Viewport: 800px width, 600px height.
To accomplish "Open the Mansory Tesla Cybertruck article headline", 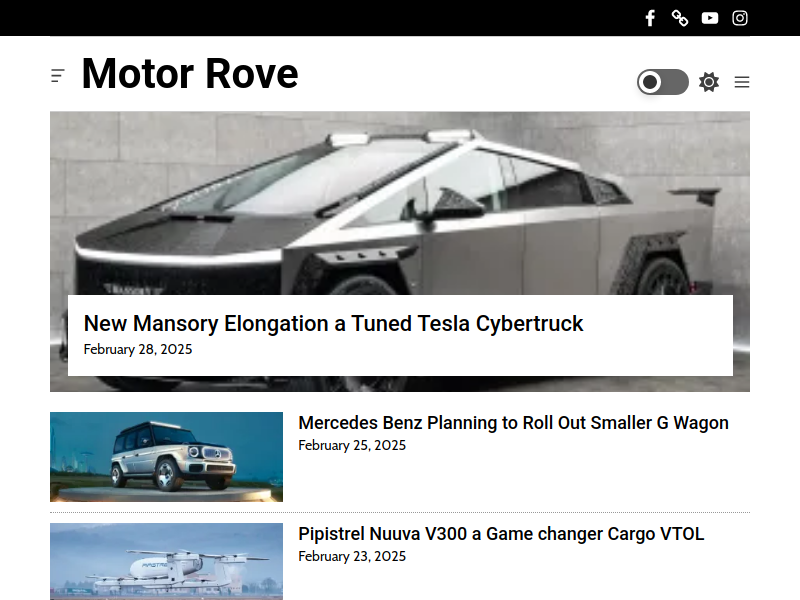I will [x=333, y=323].
